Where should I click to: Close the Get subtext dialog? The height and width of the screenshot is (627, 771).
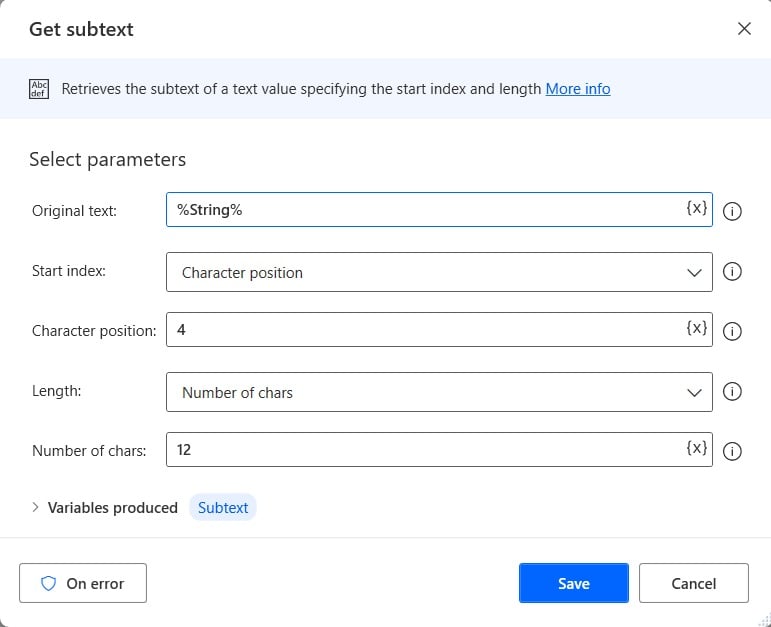coord(744,29)
